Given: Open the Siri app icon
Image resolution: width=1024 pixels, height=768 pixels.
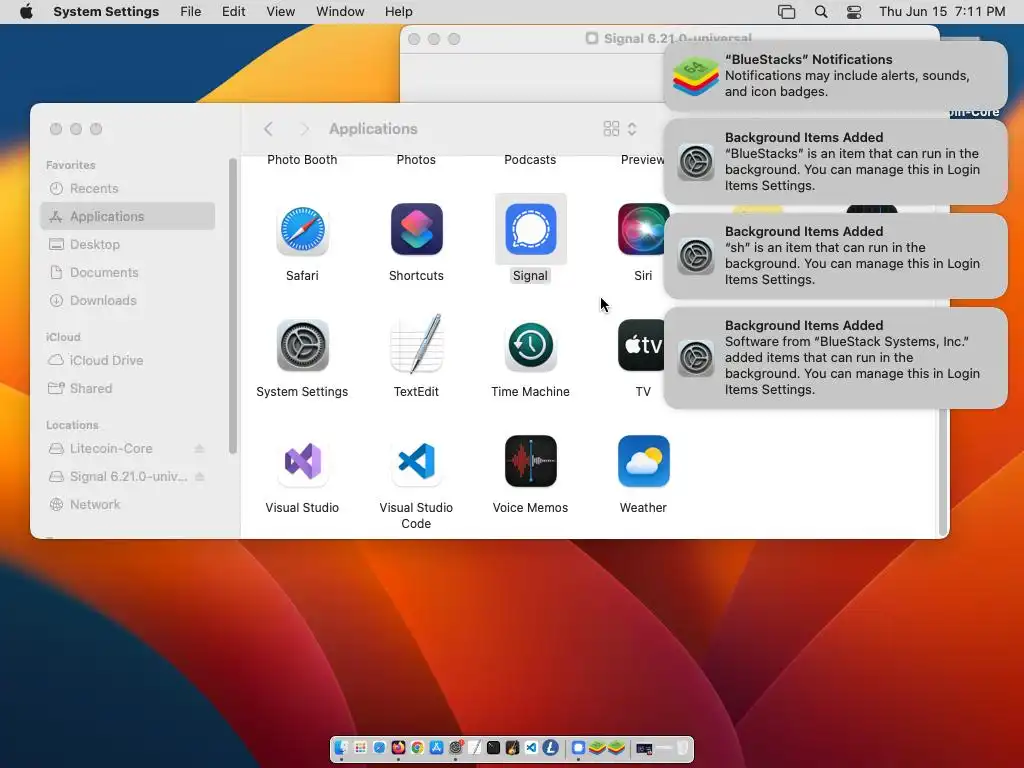Looking at the screenshot, I should pos(643,229).
